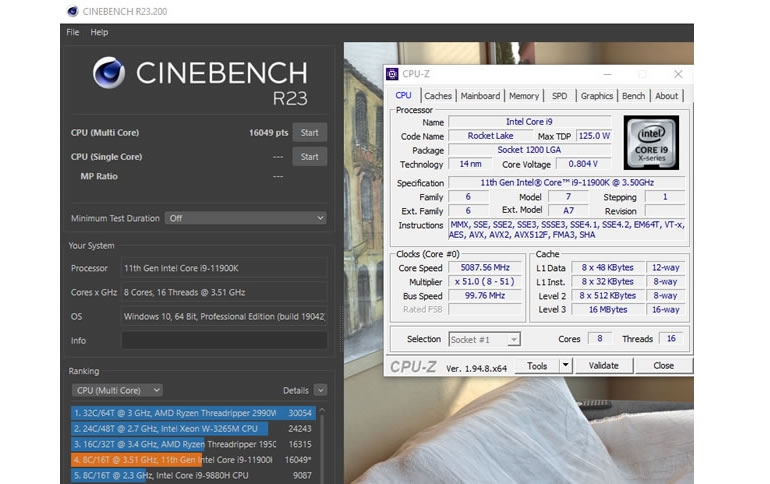Switch to the Memory tab
The height and width of the screenshot is (484, 770).
click(523, 96)
